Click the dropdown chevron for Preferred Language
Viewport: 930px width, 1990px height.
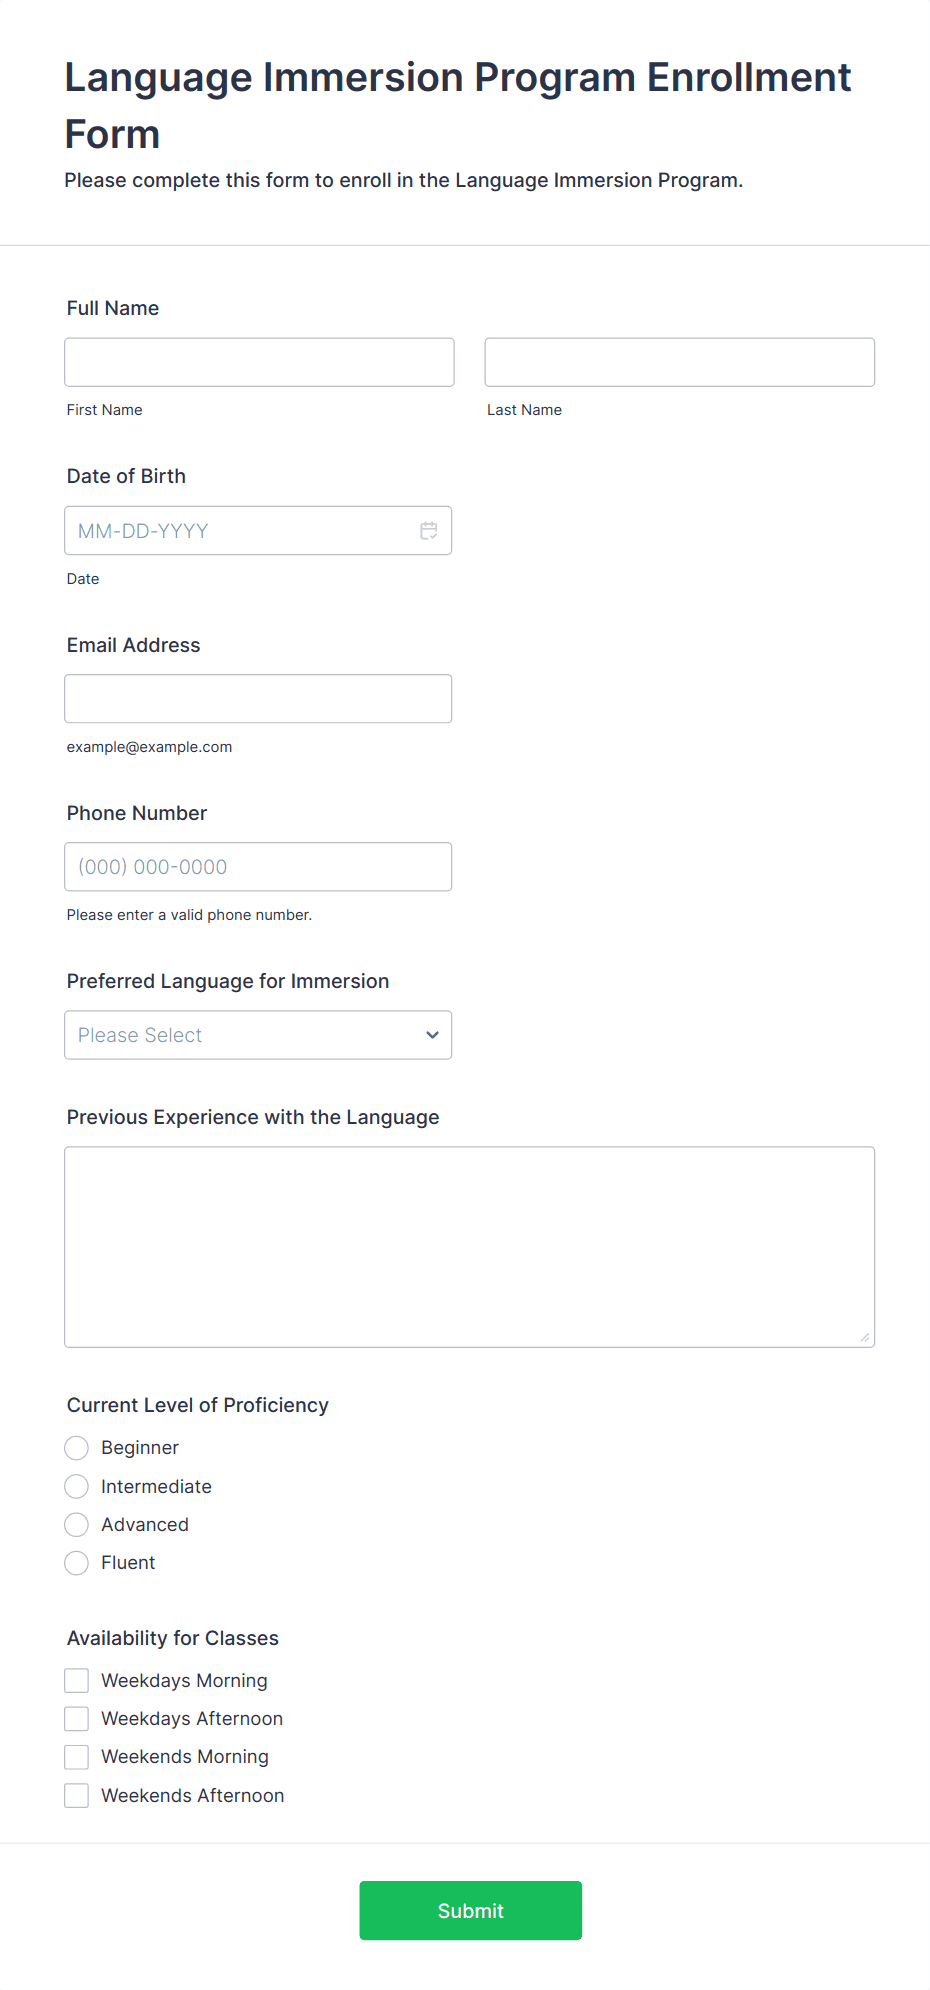[432, 1035]
